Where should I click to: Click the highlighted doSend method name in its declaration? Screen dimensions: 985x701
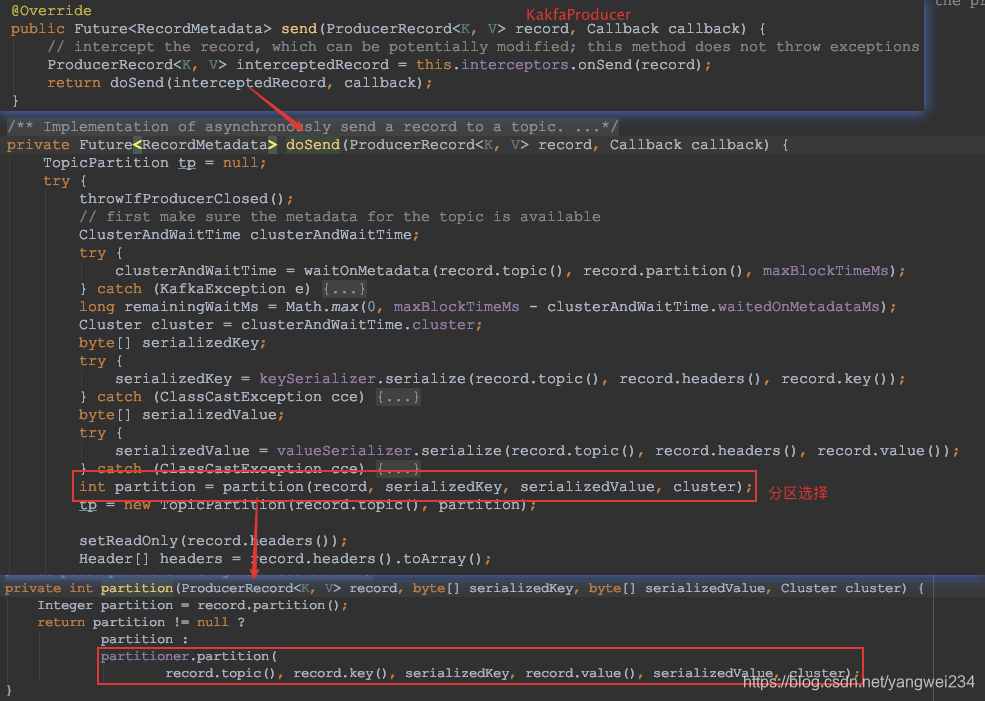click(313, 145)
